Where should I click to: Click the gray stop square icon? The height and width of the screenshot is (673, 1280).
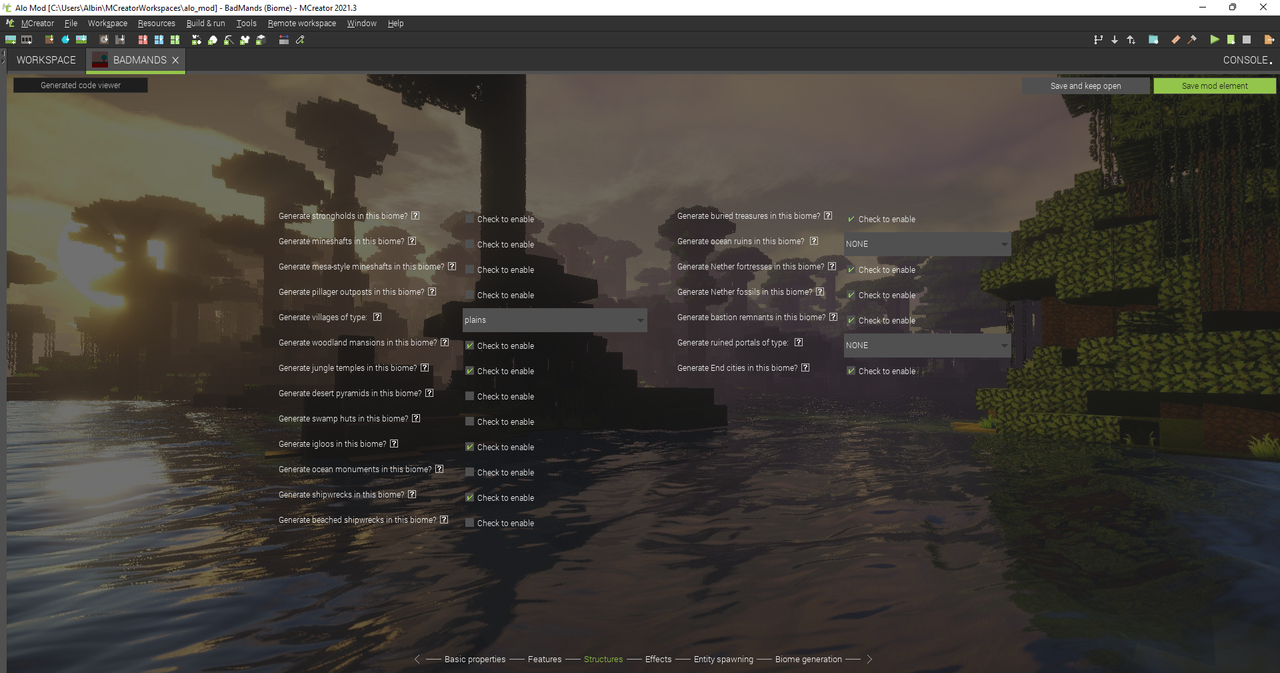tap(1246, 40)
